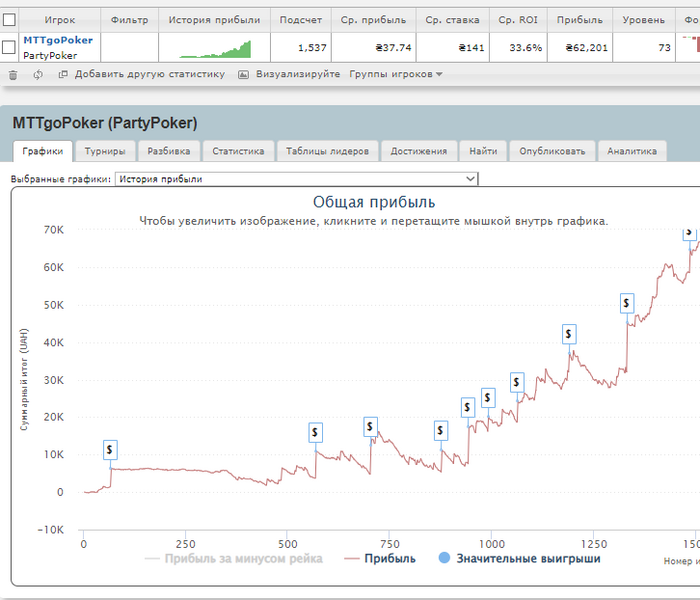
Task: Open the Таблицы лидеров tab
Action: tap(327, 151)
